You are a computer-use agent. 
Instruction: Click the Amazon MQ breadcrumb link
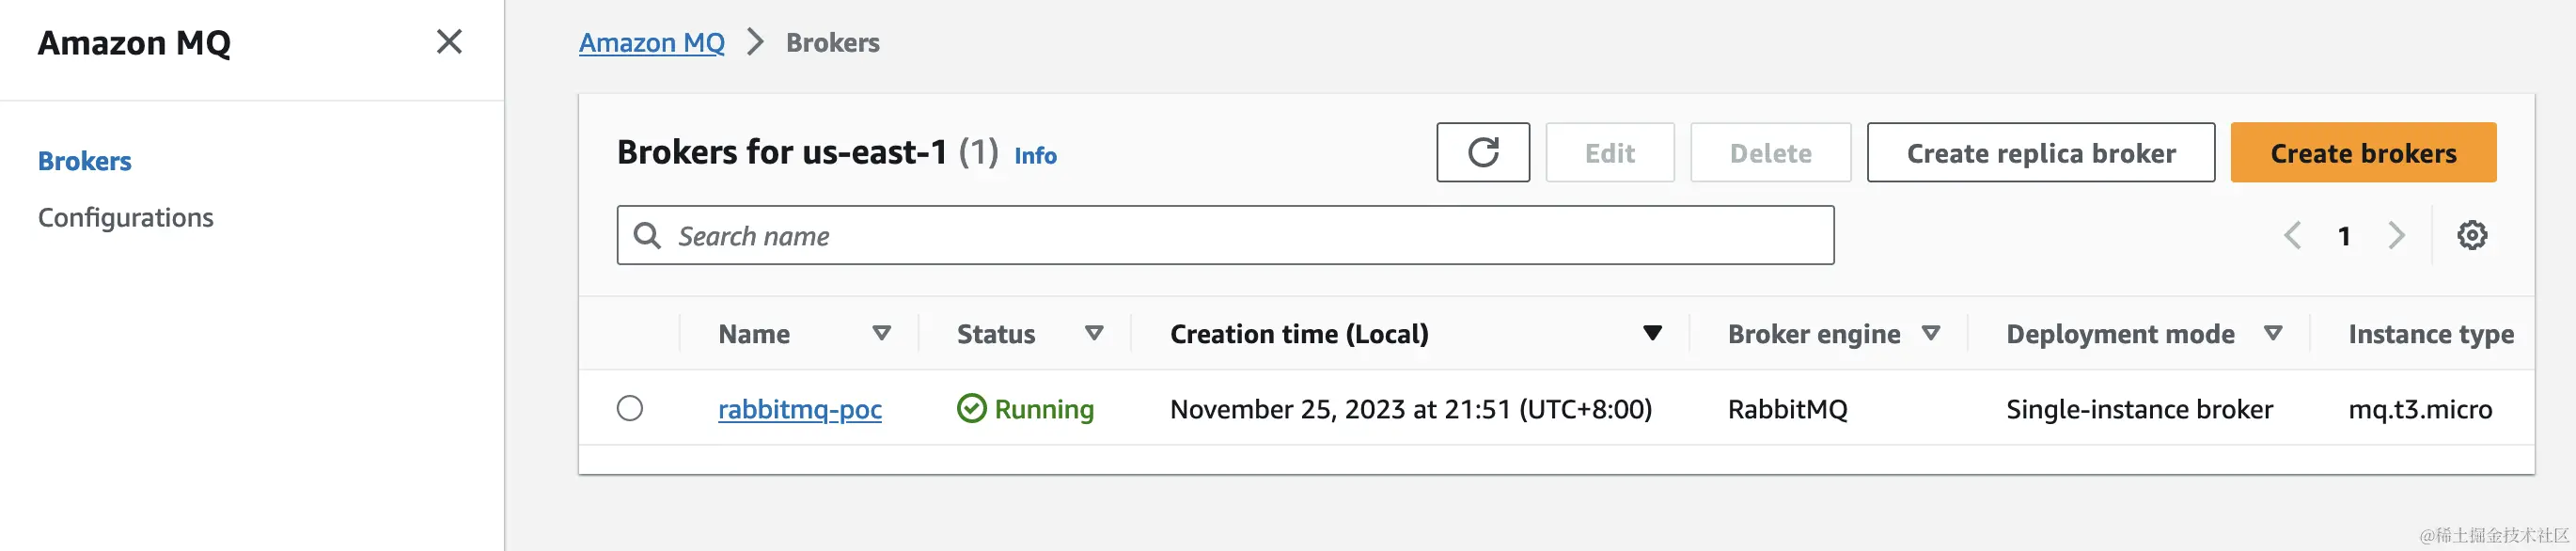click(652, 43)
